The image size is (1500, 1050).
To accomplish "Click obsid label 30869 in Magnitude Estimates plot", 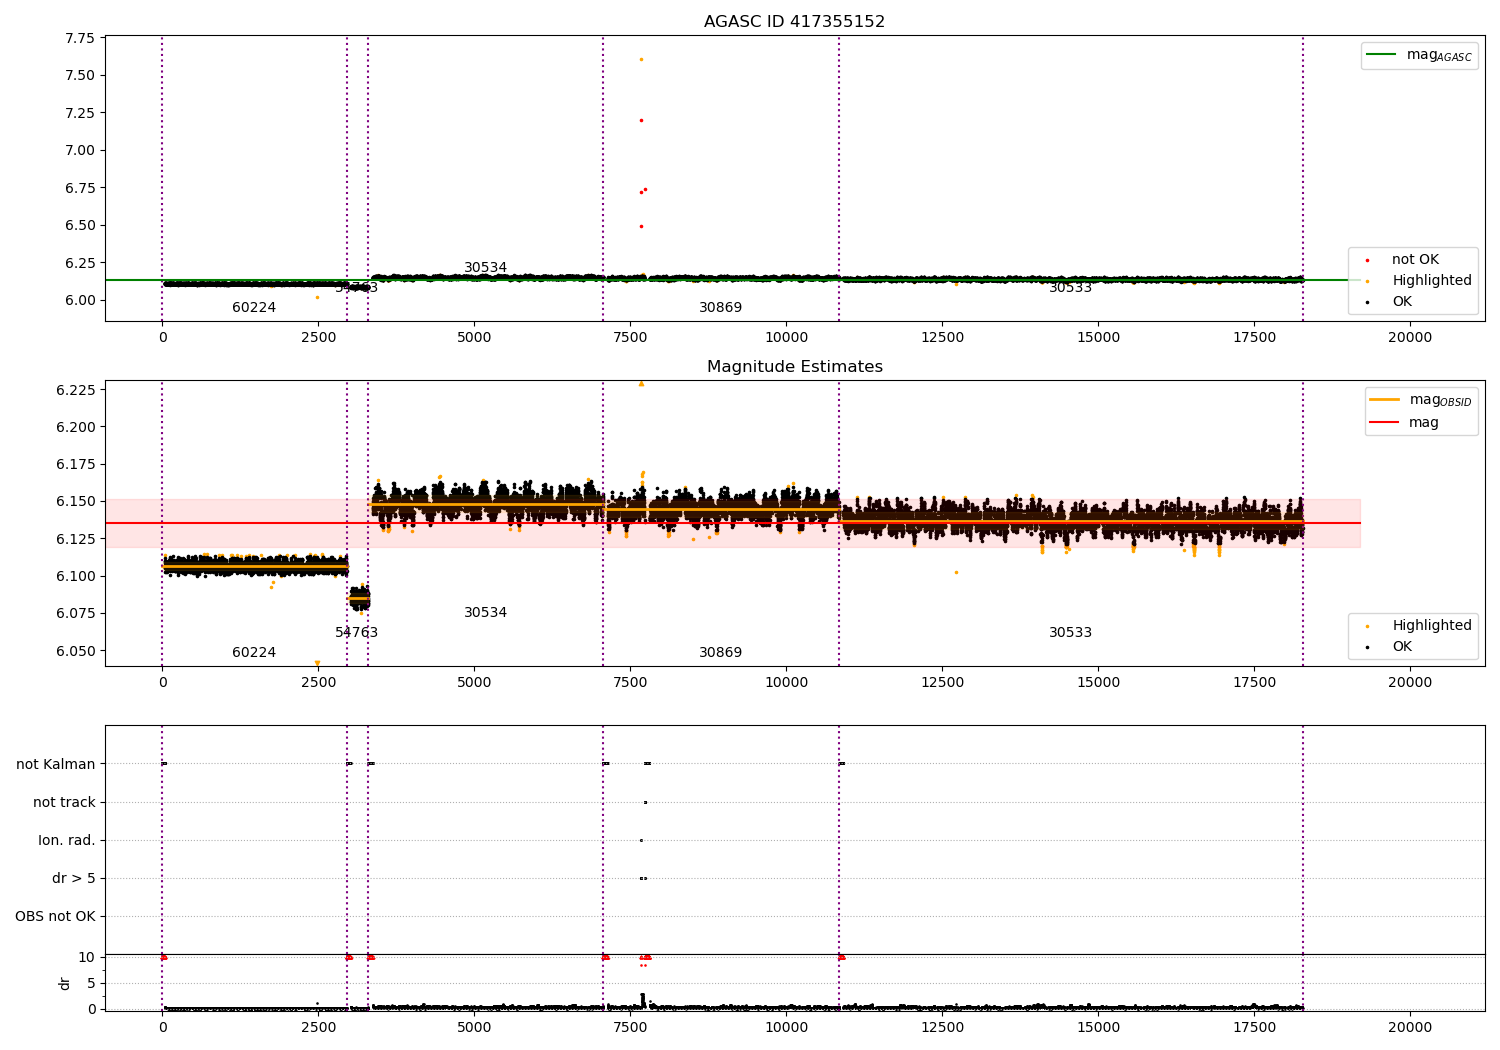I will (720, 653).
